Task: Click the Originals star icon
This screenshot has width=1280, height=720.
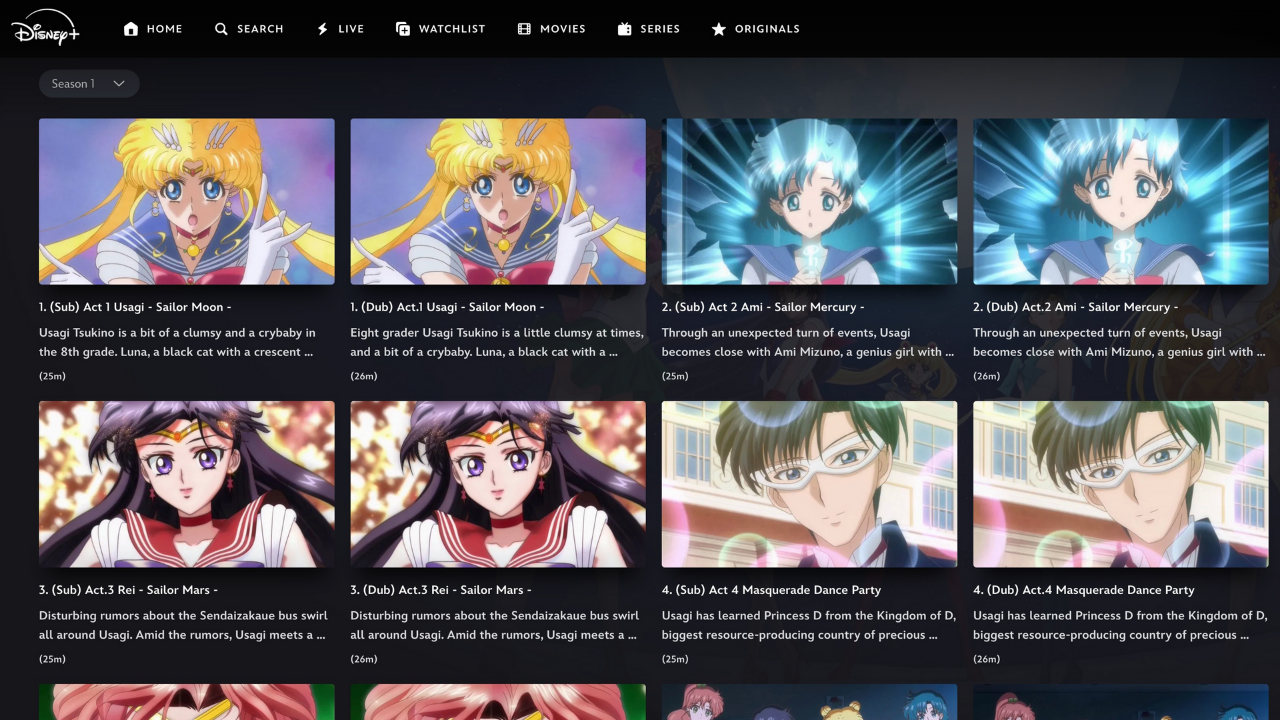Action: tap(718, 29)
